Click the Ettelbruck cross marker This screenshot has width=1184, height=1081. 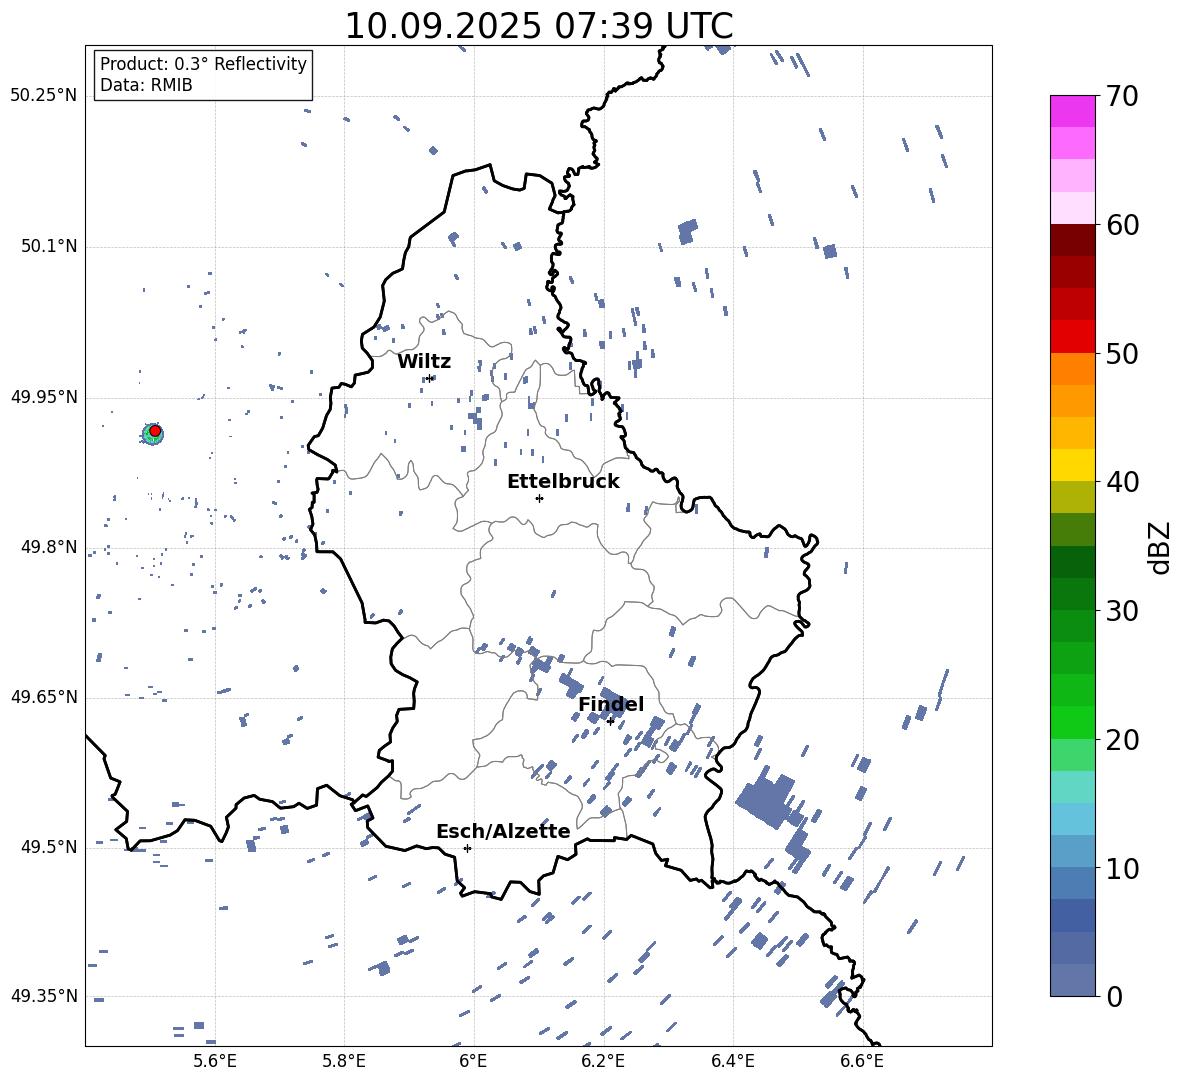pos(539,498)
